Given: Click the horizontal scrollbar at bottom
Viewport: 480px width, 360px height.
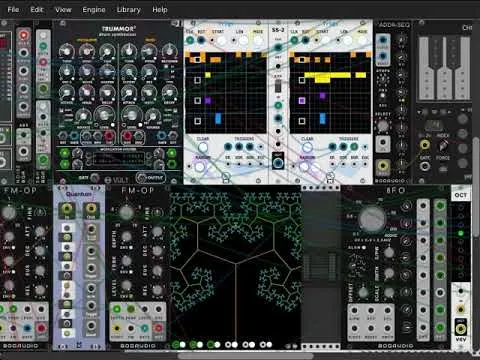Looking at the screenshot, I should [246, 356].
